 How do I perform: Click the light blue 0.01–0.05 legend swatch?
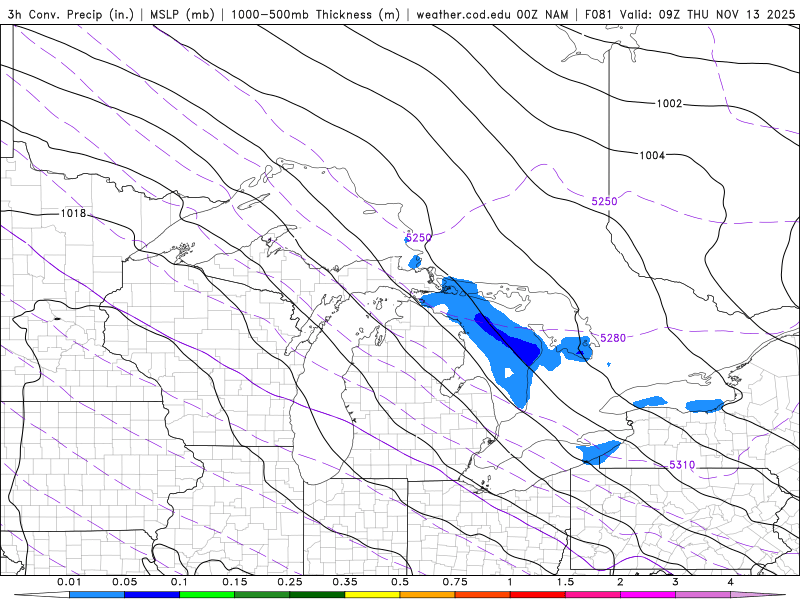coord(97,595)
